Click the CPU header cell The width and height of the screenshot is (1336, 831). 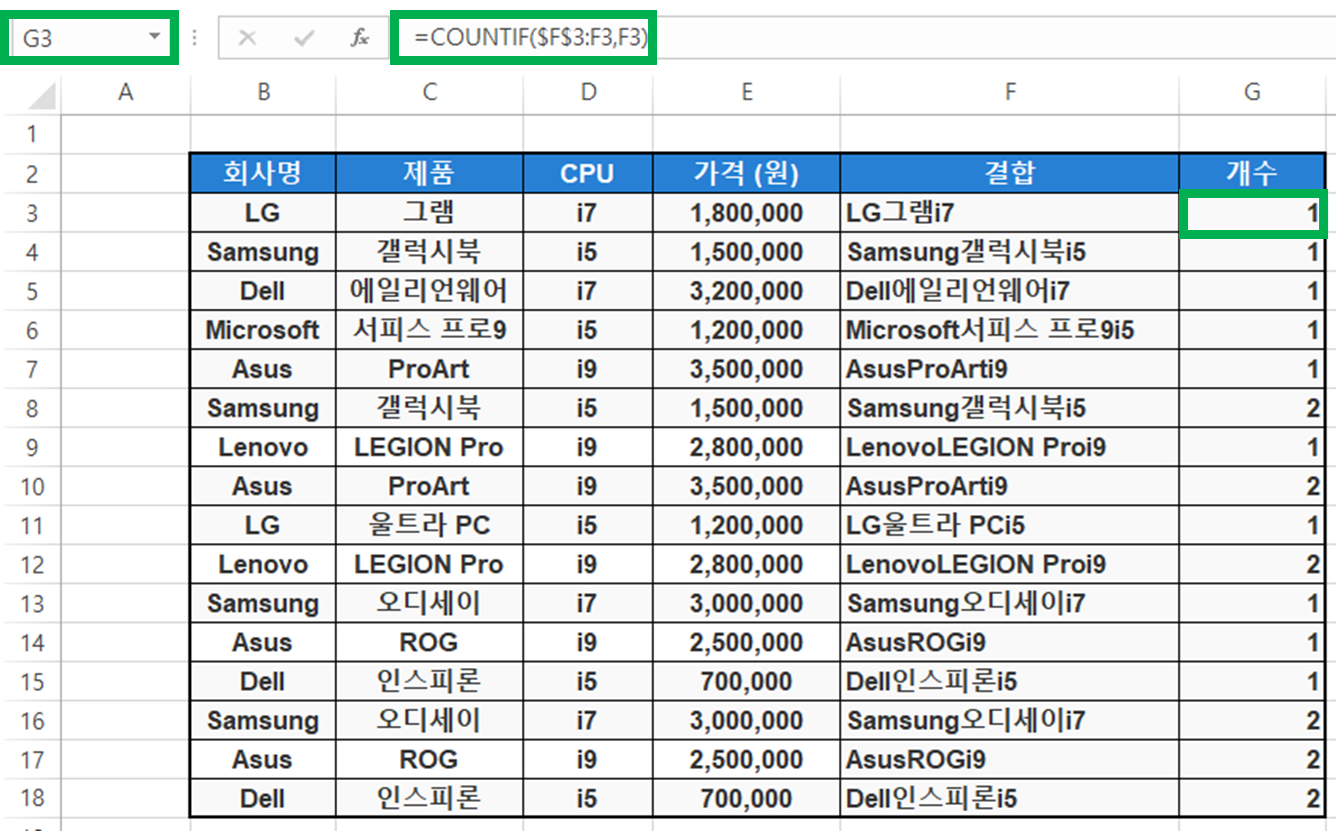click(588, 174)
